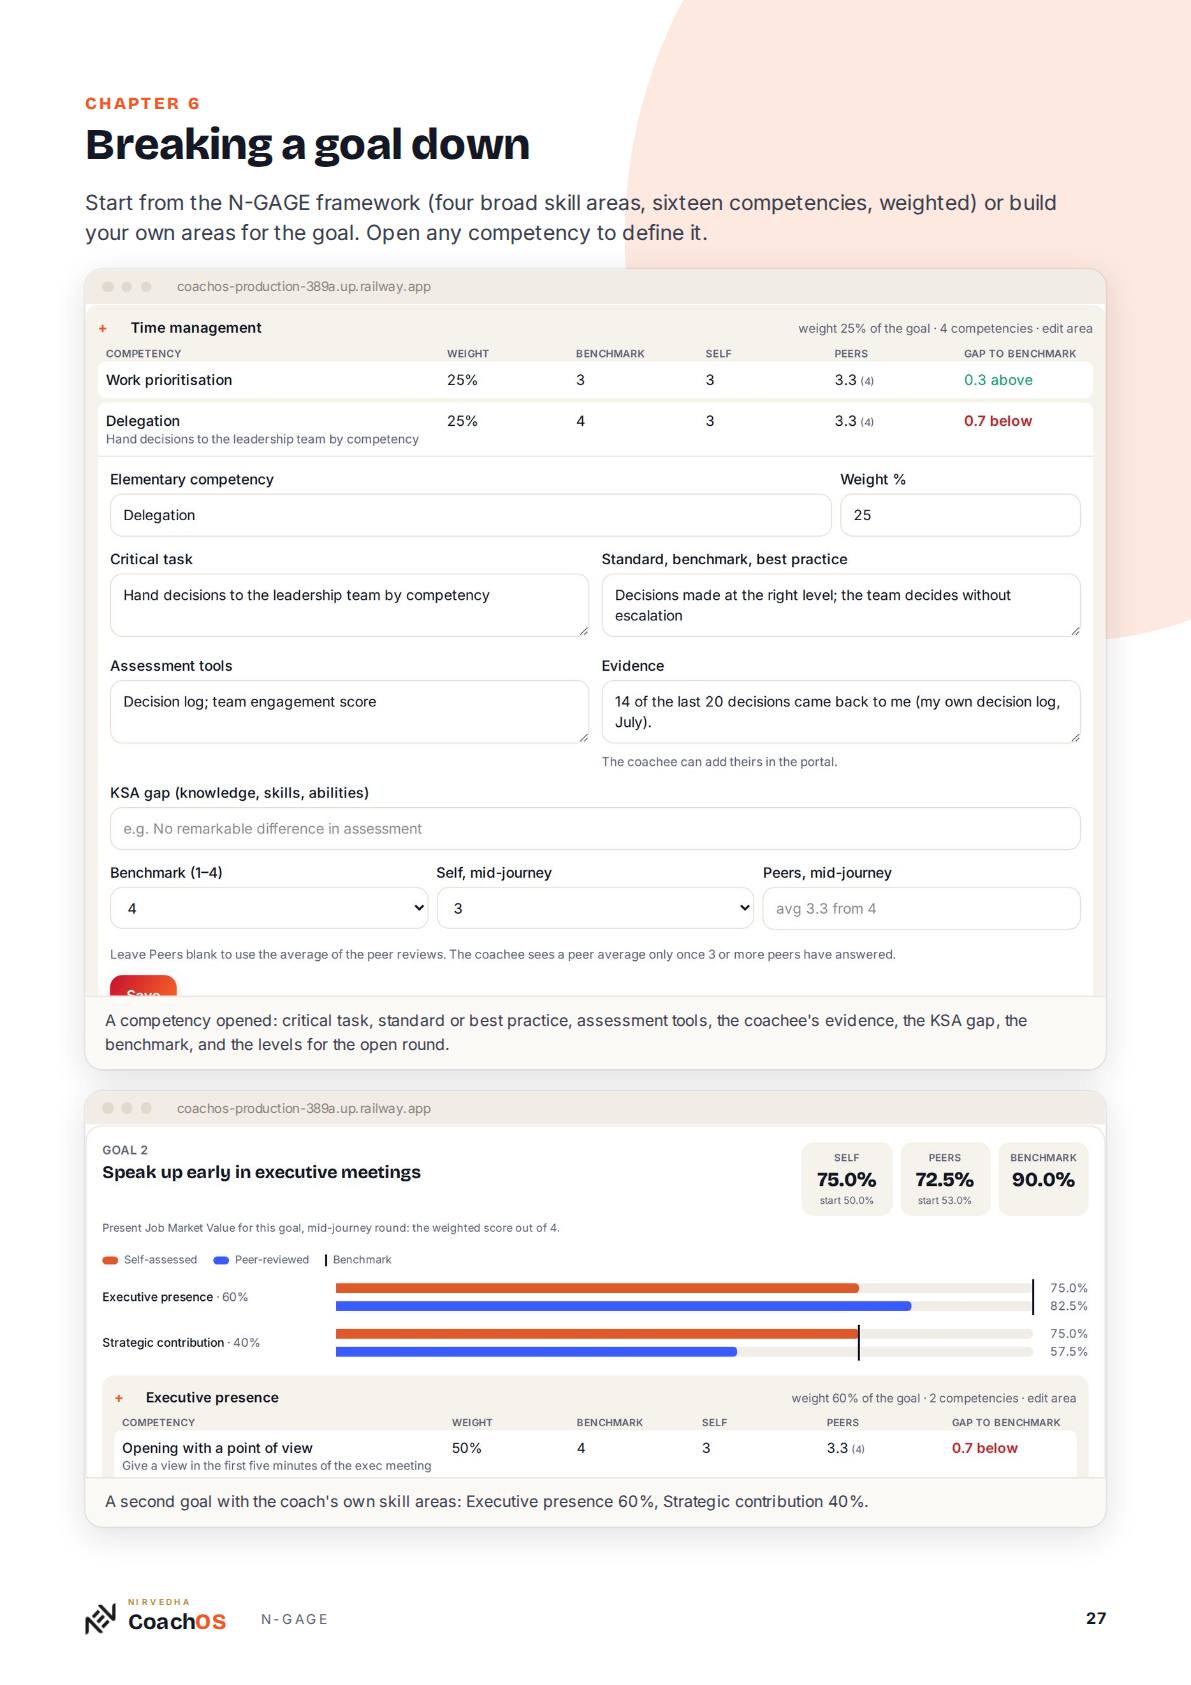This screenshot has height=1685, width=1191.
Task: Click '0.7 below' in Opening with a point of view row
Action: coord(985,1448)
